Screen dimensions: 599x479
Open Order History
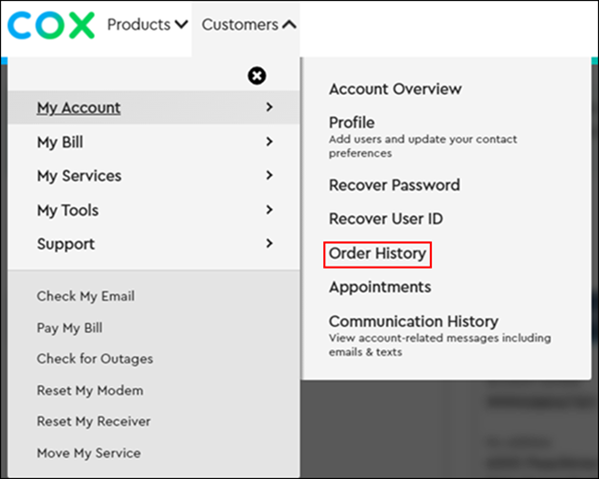(377, 254)
